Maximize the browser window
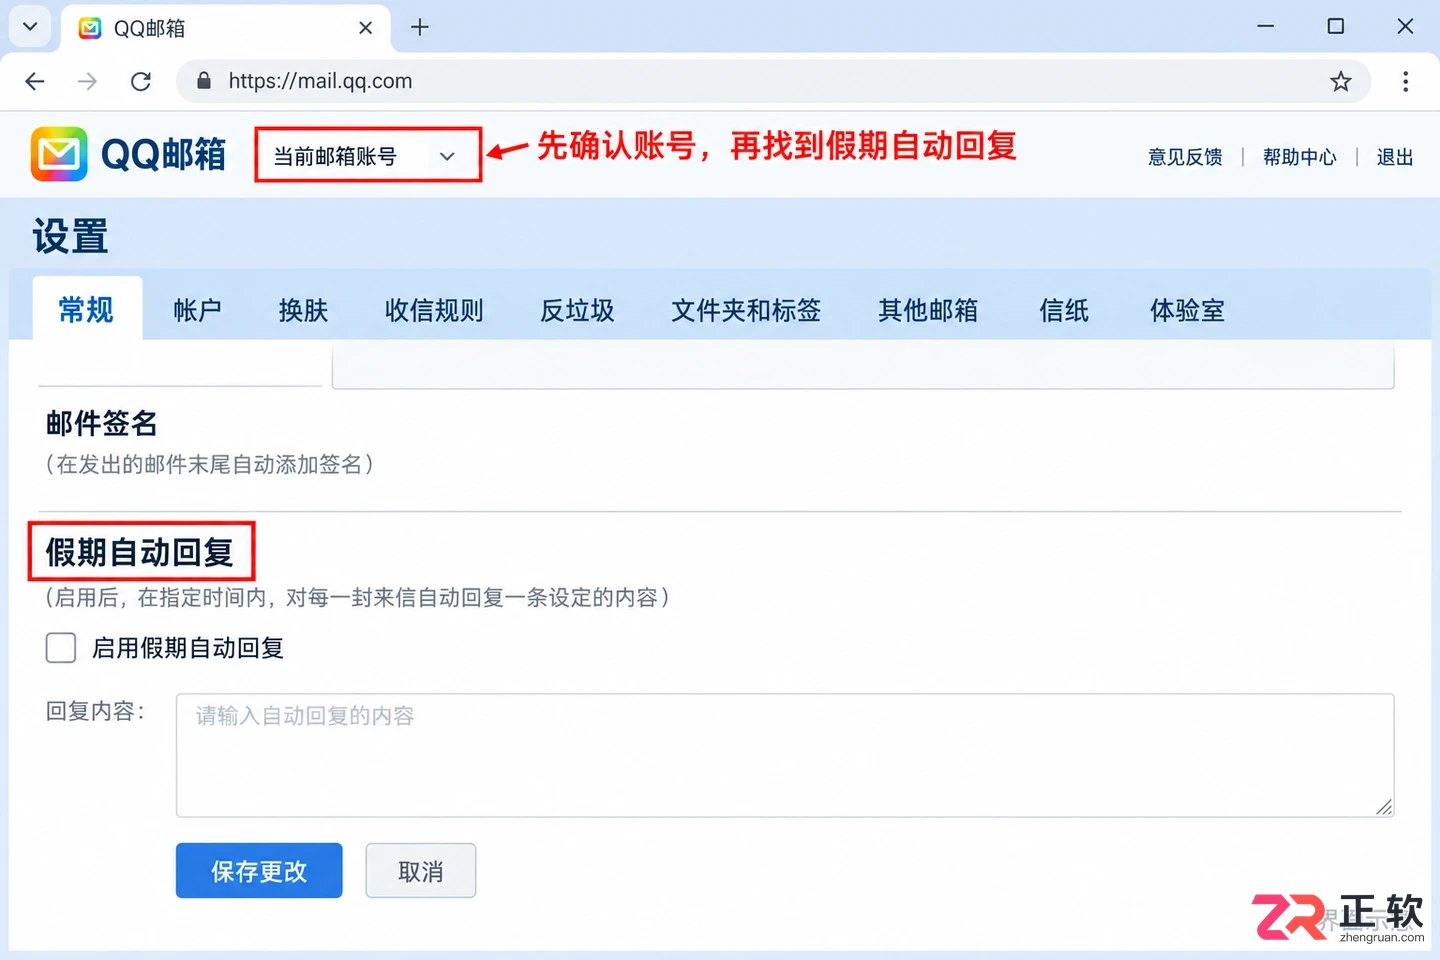The width and height of the screenshot is (1440, 960). 1336,27
